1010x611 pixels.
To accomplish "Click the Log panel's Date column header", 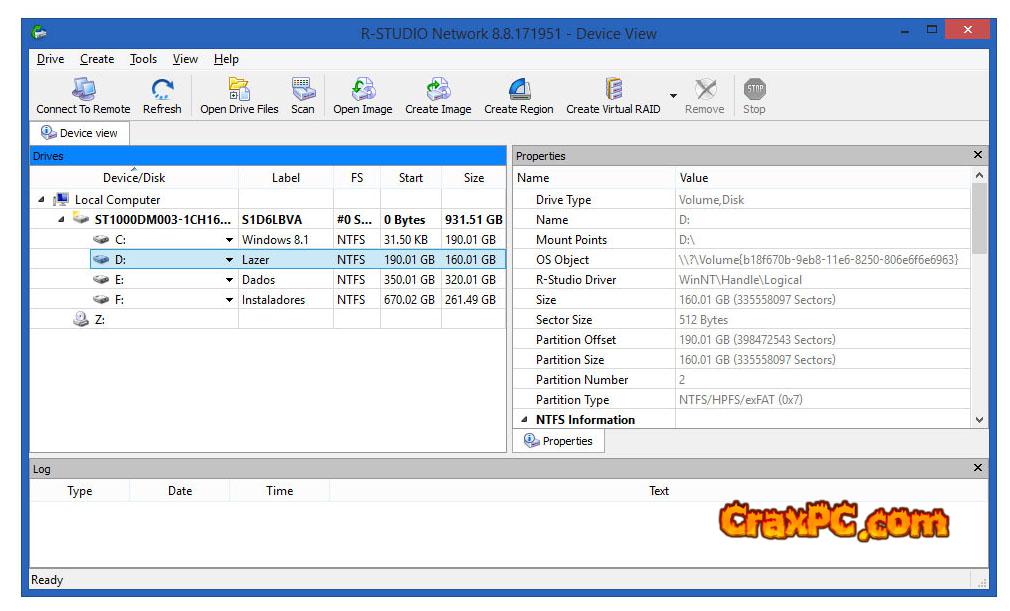I will coord(180,491).
